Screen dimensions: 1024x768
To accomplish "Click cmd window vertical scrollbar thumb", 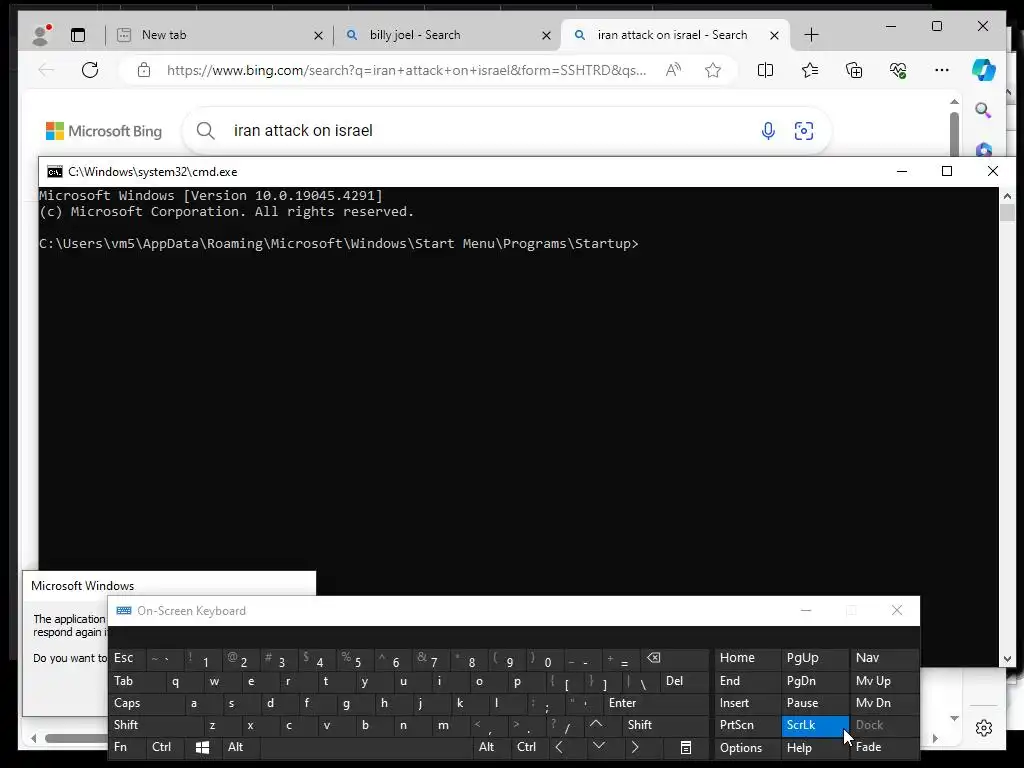I will click(1007, 212).
